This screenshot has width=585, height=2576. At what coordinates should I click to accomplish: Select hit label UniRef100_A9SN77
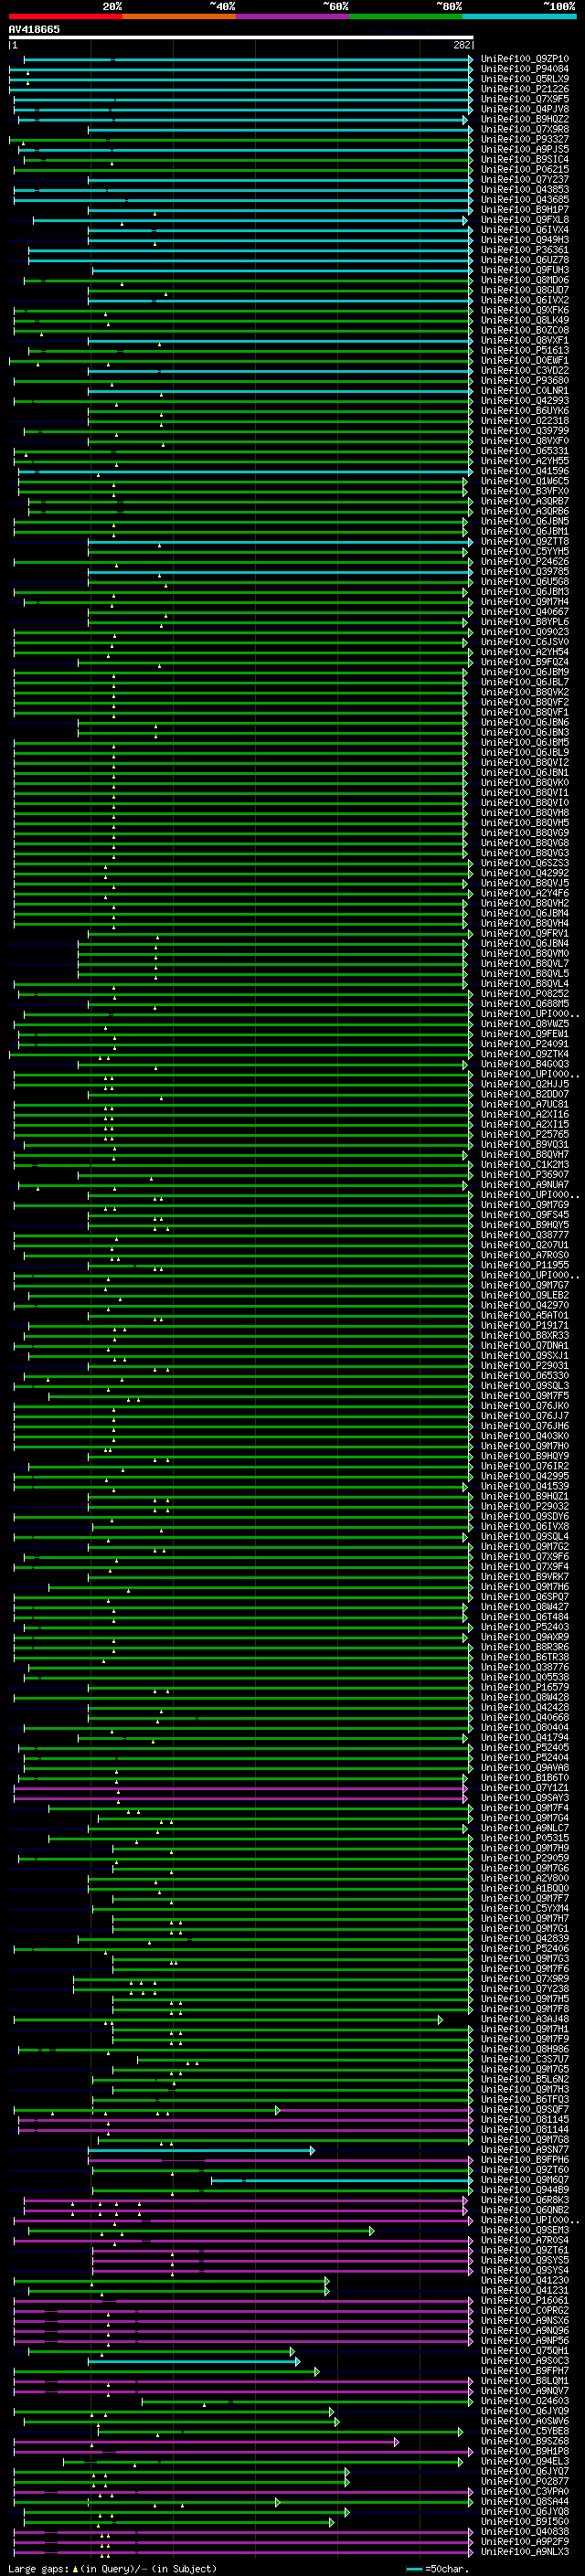coord(525,2150)
